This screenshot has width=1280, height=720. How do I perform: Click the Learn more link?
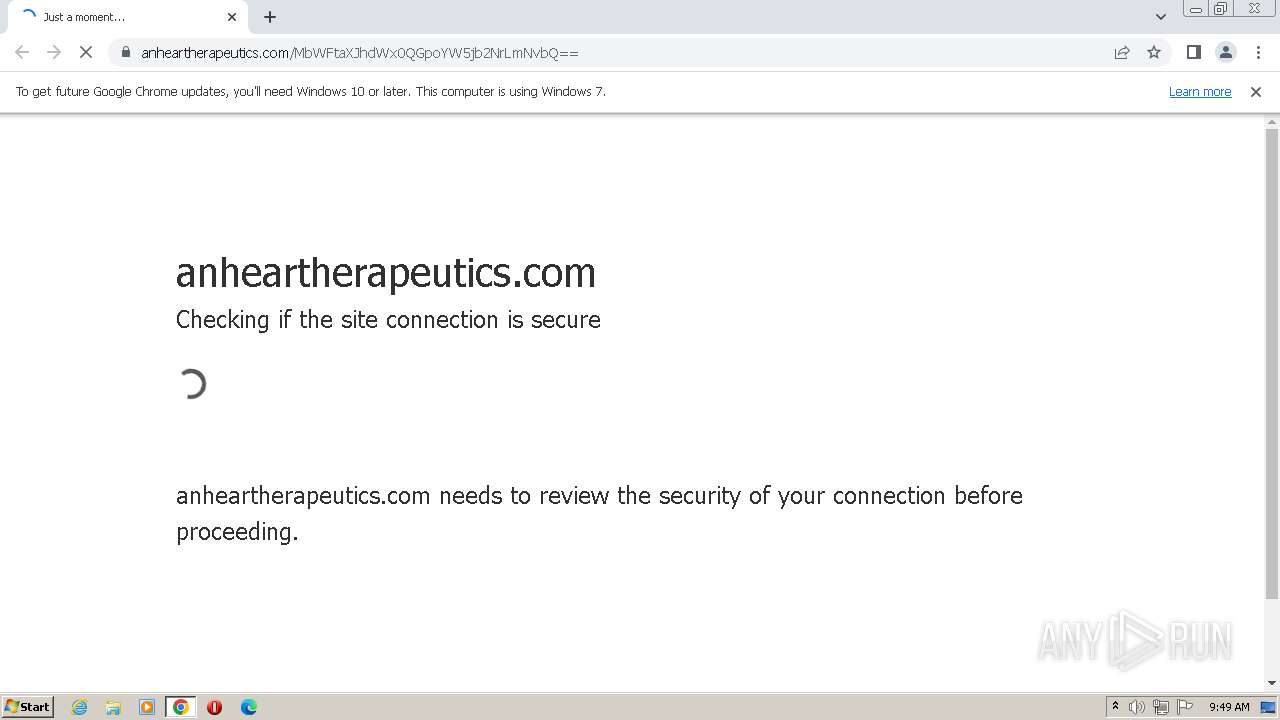coord(1199,91)
